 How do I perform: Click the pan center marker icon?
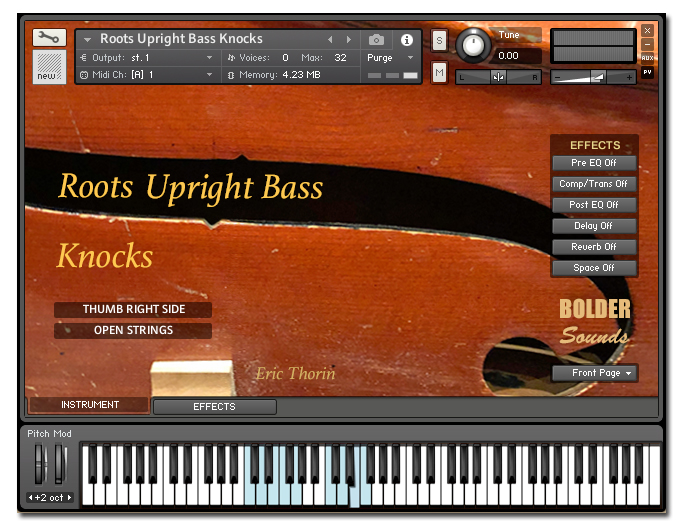click(x=498, y=77)
